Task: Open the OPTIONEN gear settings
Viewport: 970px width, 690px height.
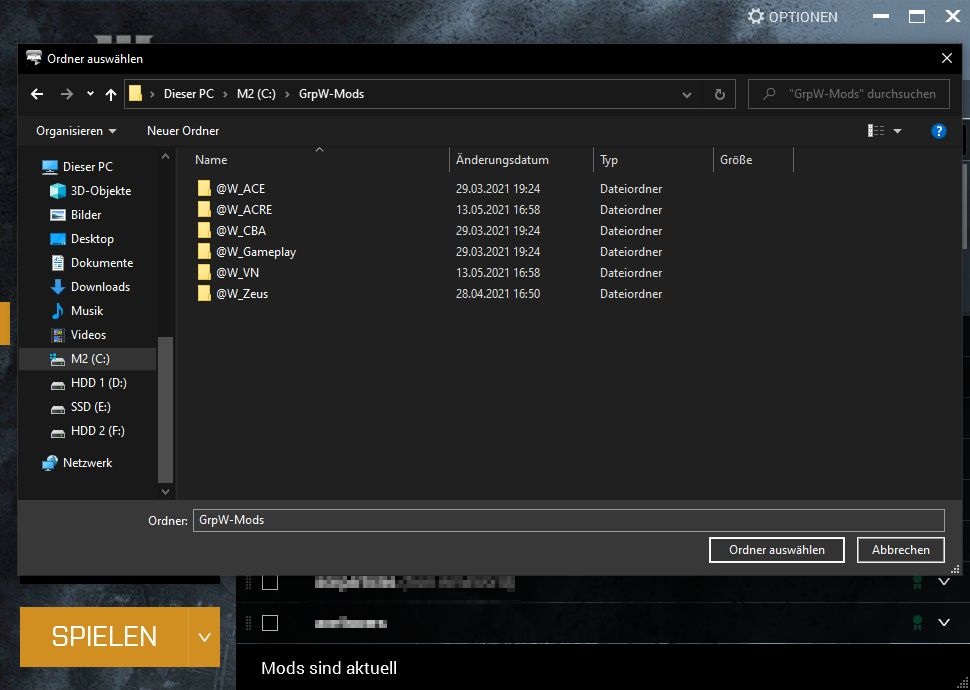Action: pyautogui.click(x=792, y=17)
